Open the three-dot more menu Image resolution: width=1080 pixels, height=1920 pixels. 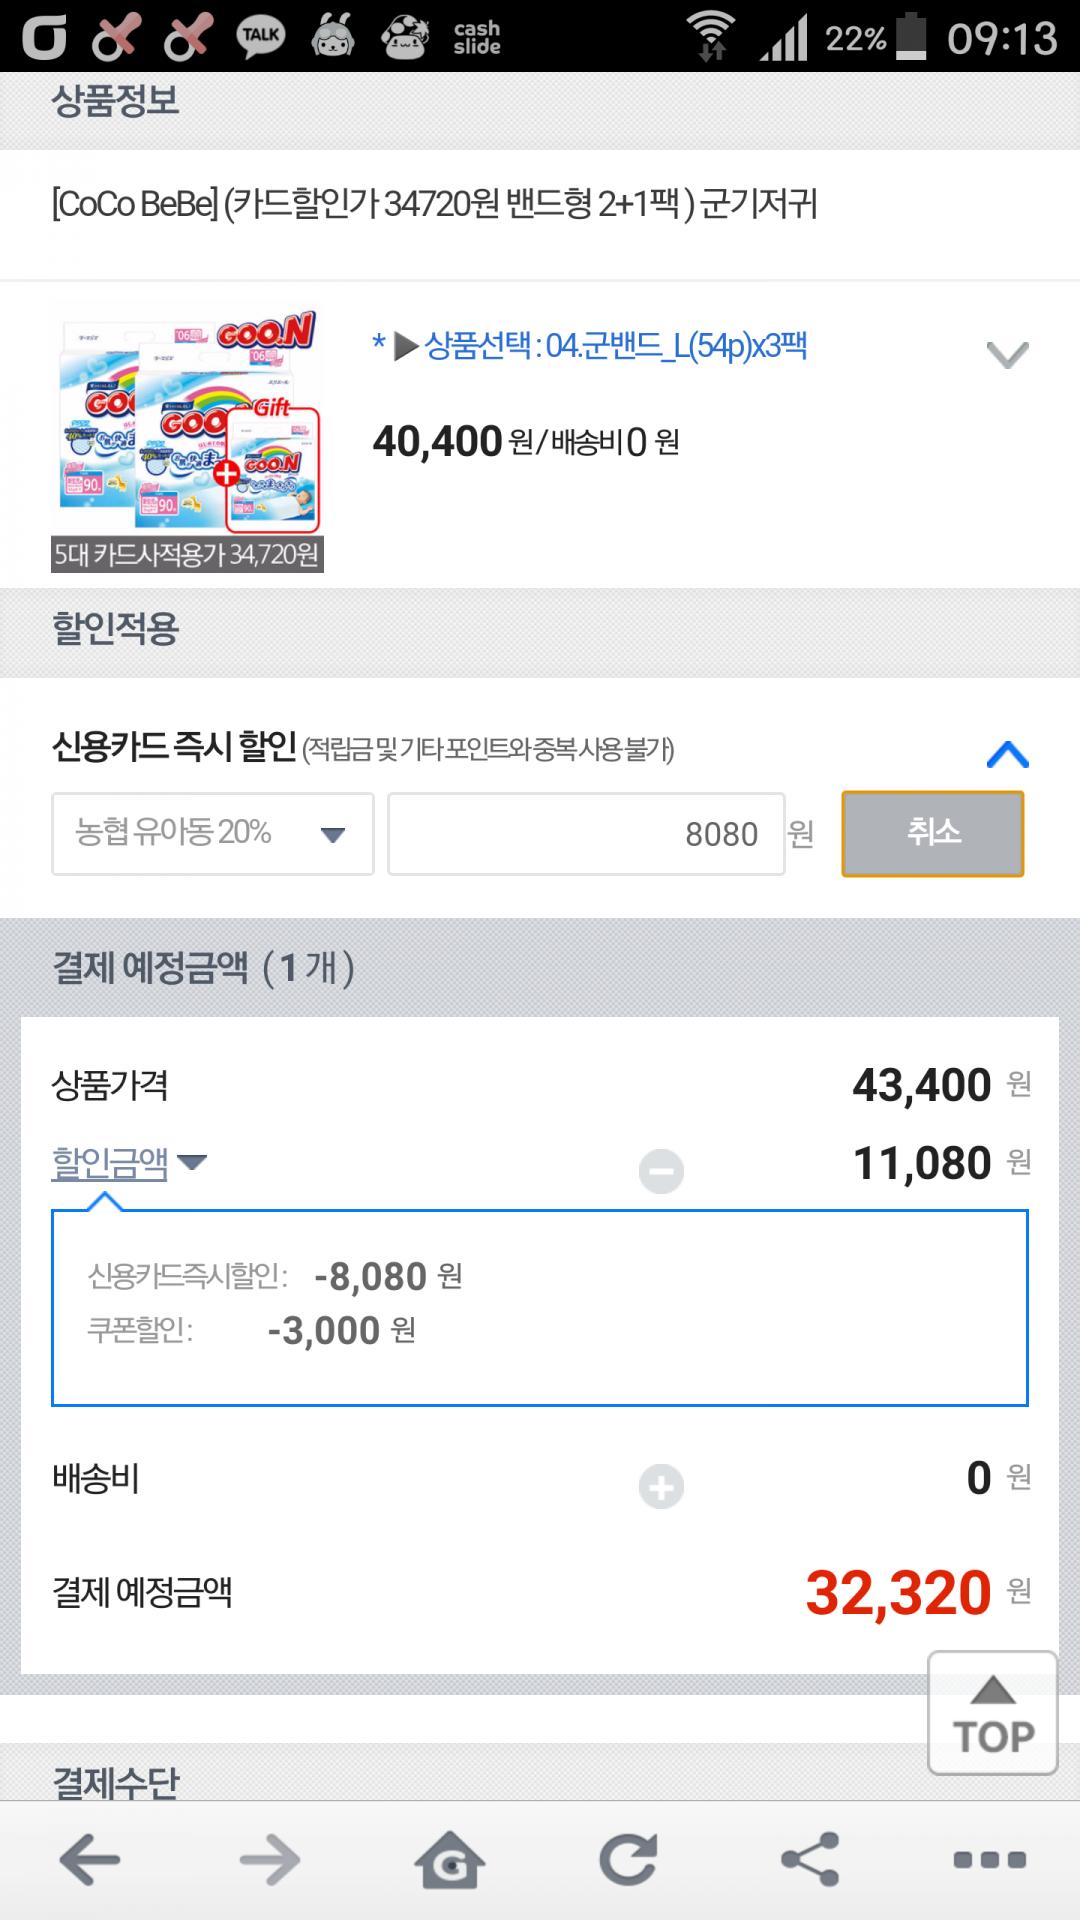(989, 1861)
